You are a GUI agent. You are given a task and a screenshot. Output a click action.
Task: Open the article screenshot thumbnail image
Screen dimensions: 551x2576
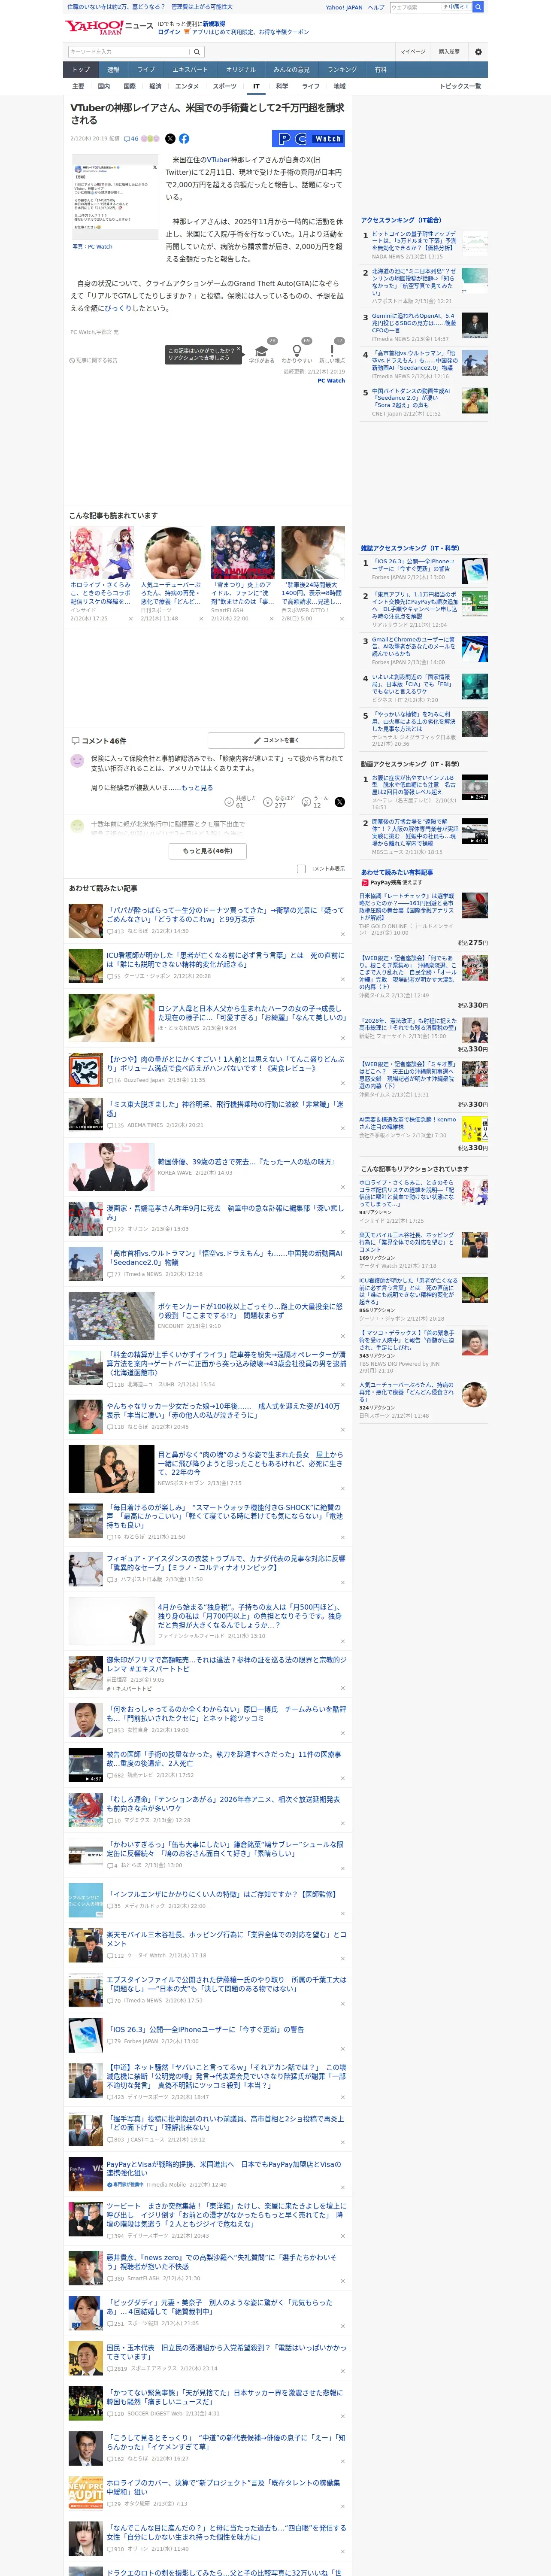(115, 197)
